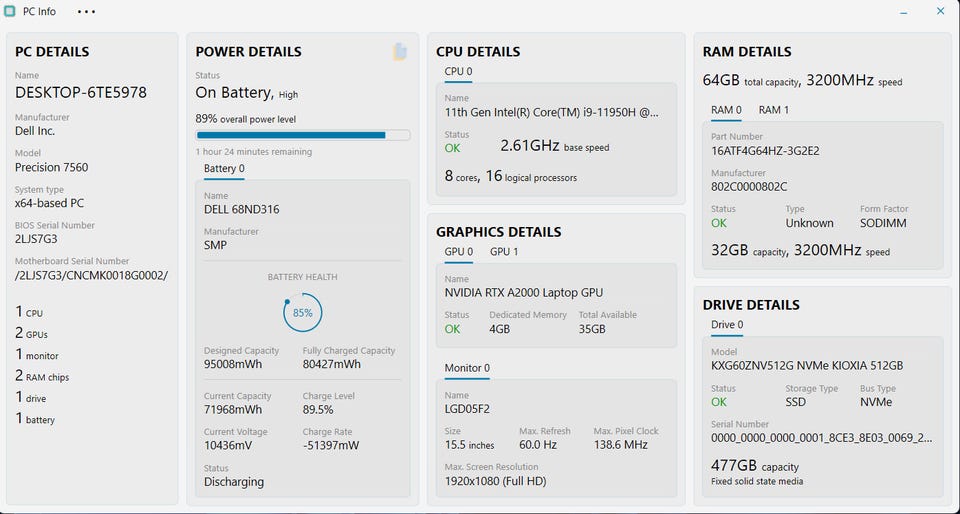The image size is (960, 514).
Task: Click the PC name DESKTOP-6TE5978
Action: pos(81,92)
